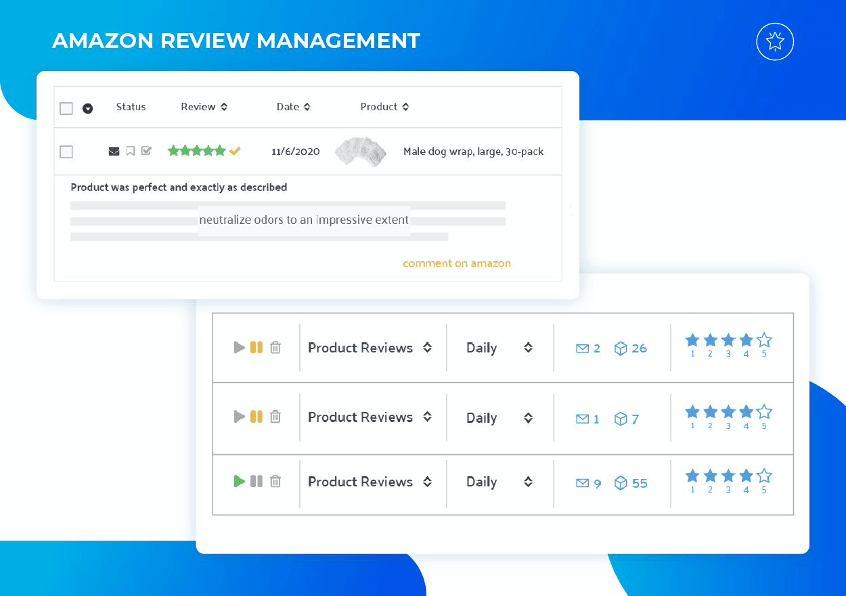846x596 pixels.
Task: Open the dog wrap product thumbnail
Action: click(x=360, y=152)
